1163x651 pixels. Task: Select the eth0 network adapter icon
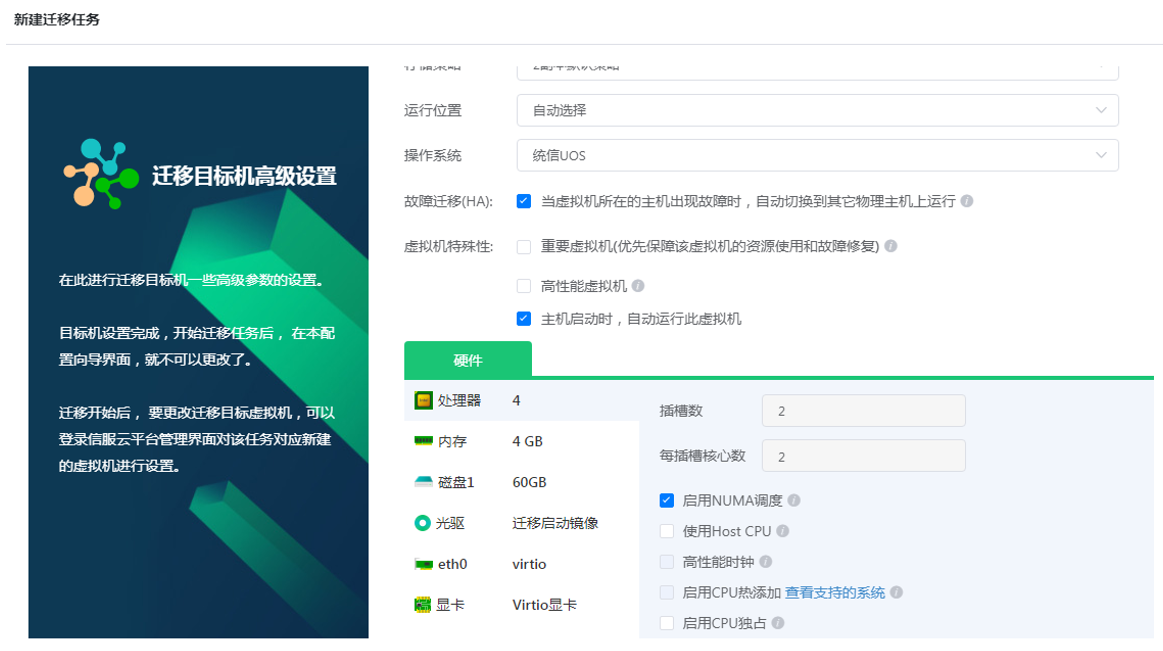click(423, 563)
